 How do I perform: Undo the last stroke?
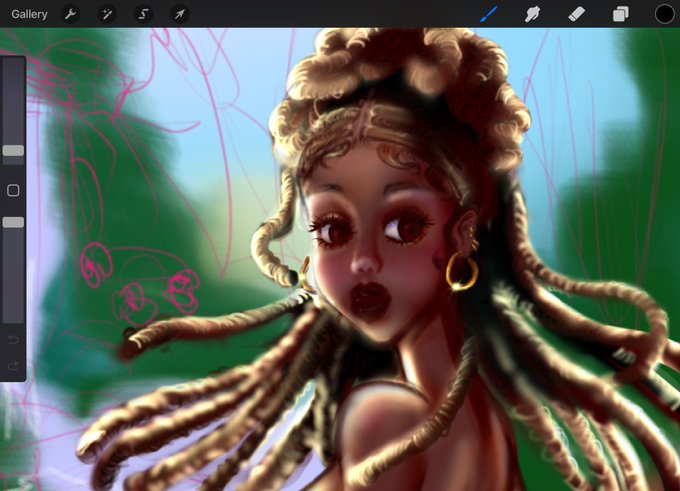(x=13, y=339)
